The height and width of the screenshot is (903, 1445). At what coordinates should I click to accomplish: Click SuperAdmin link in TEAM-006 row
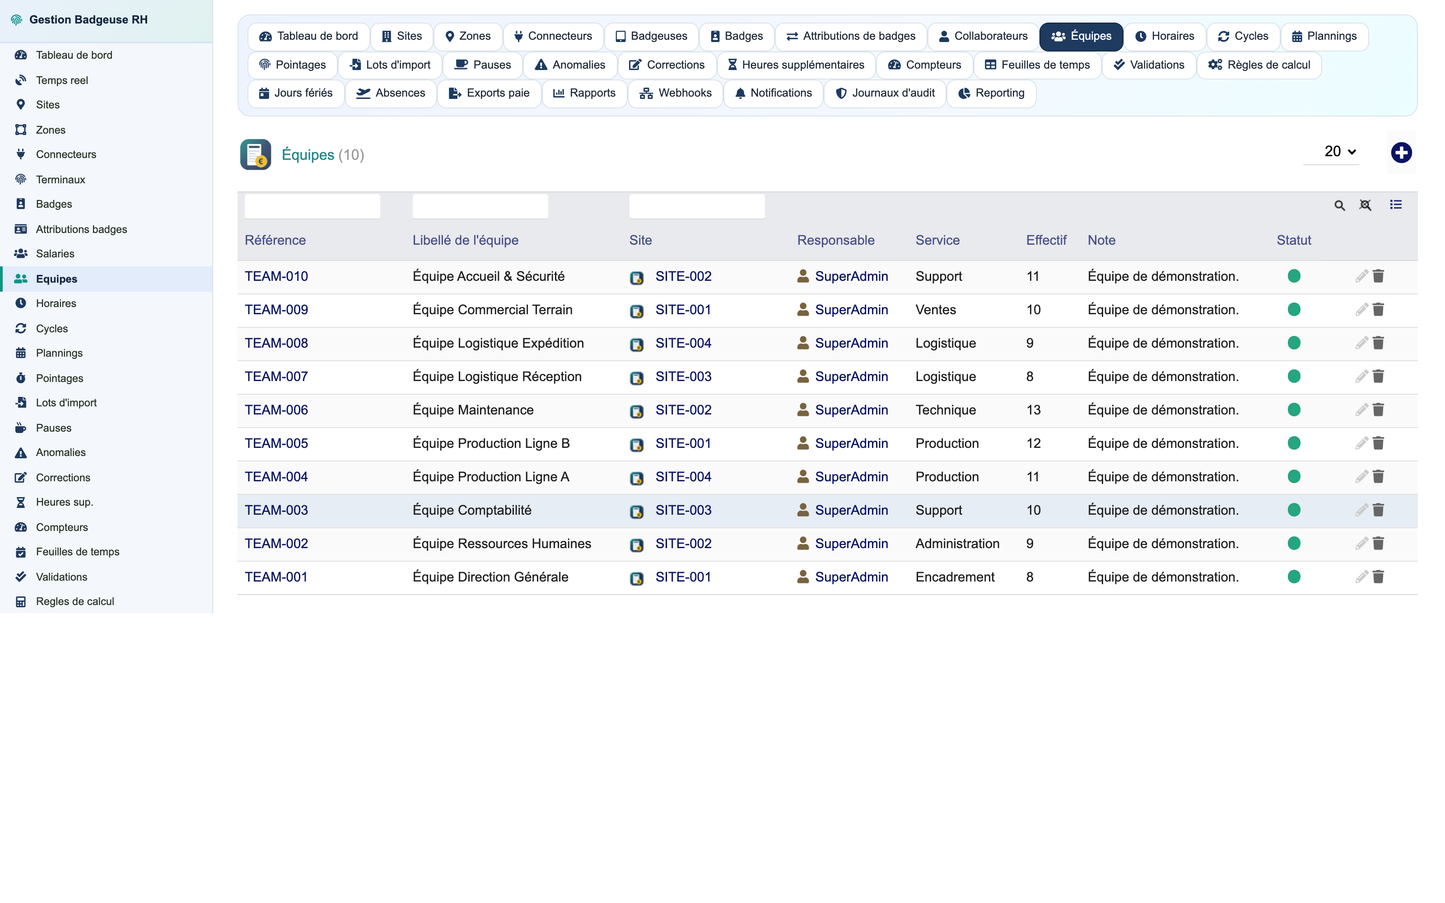coord(851,410)
